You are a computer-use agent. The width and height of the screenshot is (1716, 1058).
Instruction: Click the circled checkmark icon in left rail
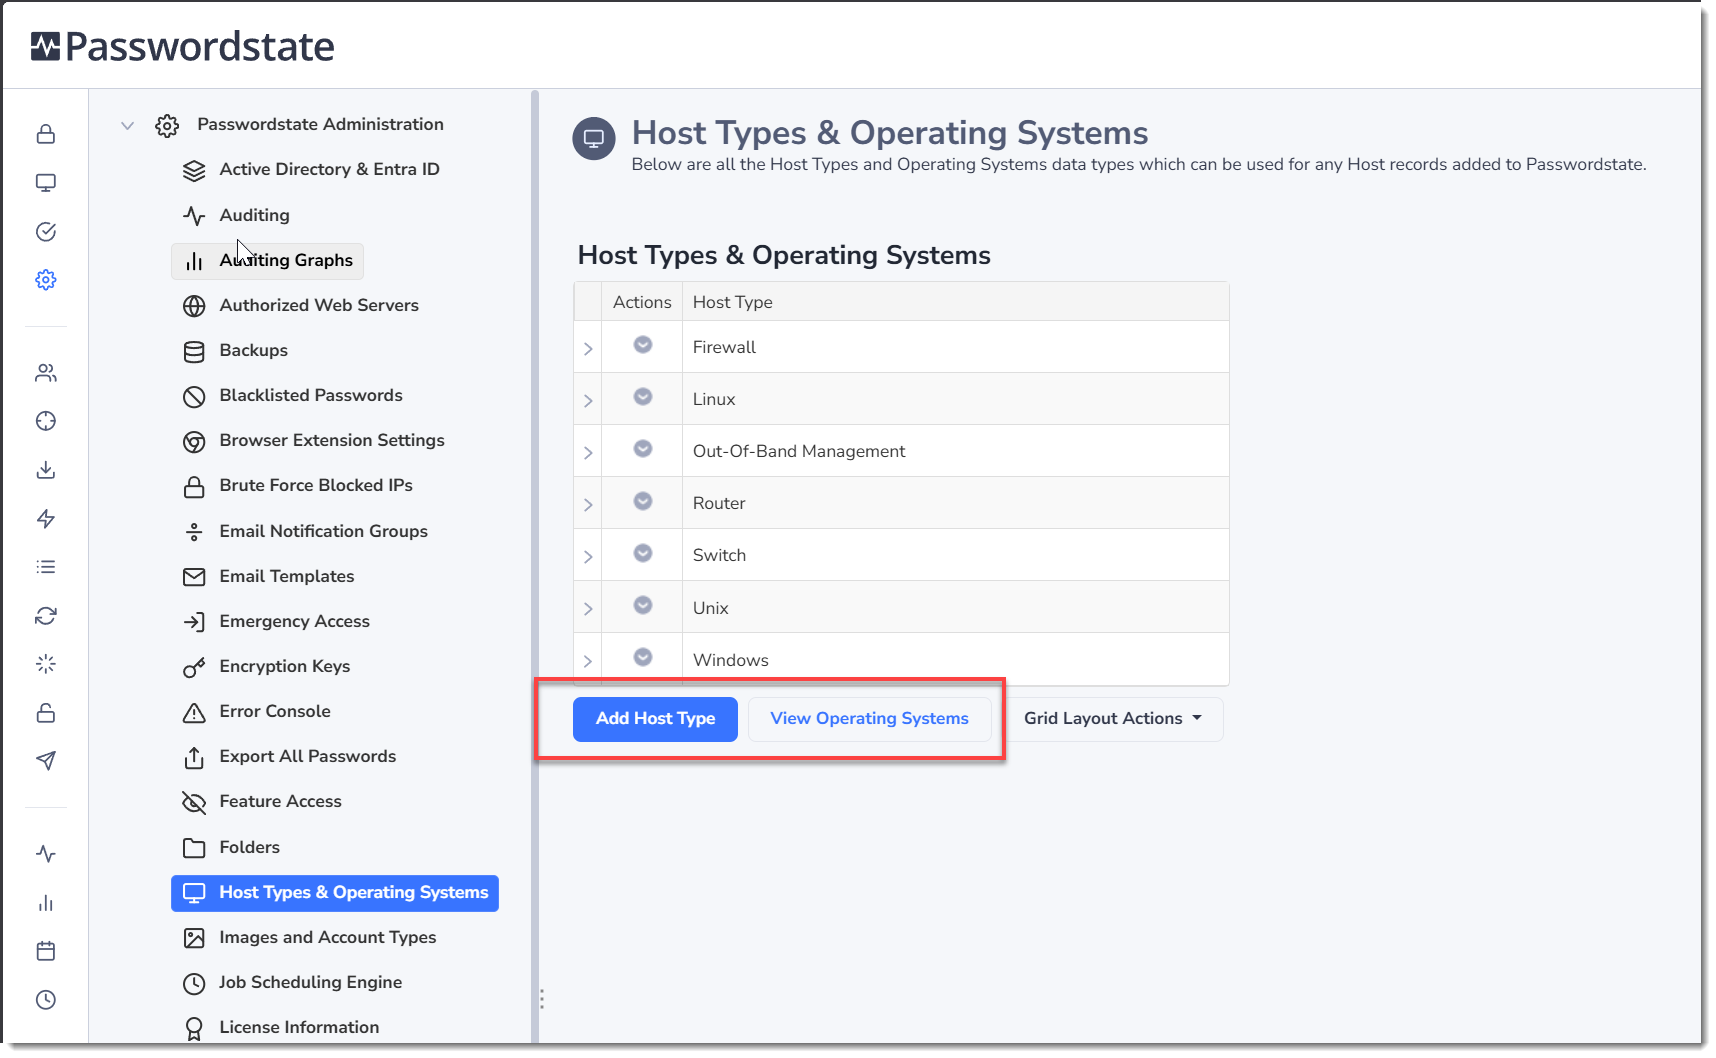click(46, 232)
